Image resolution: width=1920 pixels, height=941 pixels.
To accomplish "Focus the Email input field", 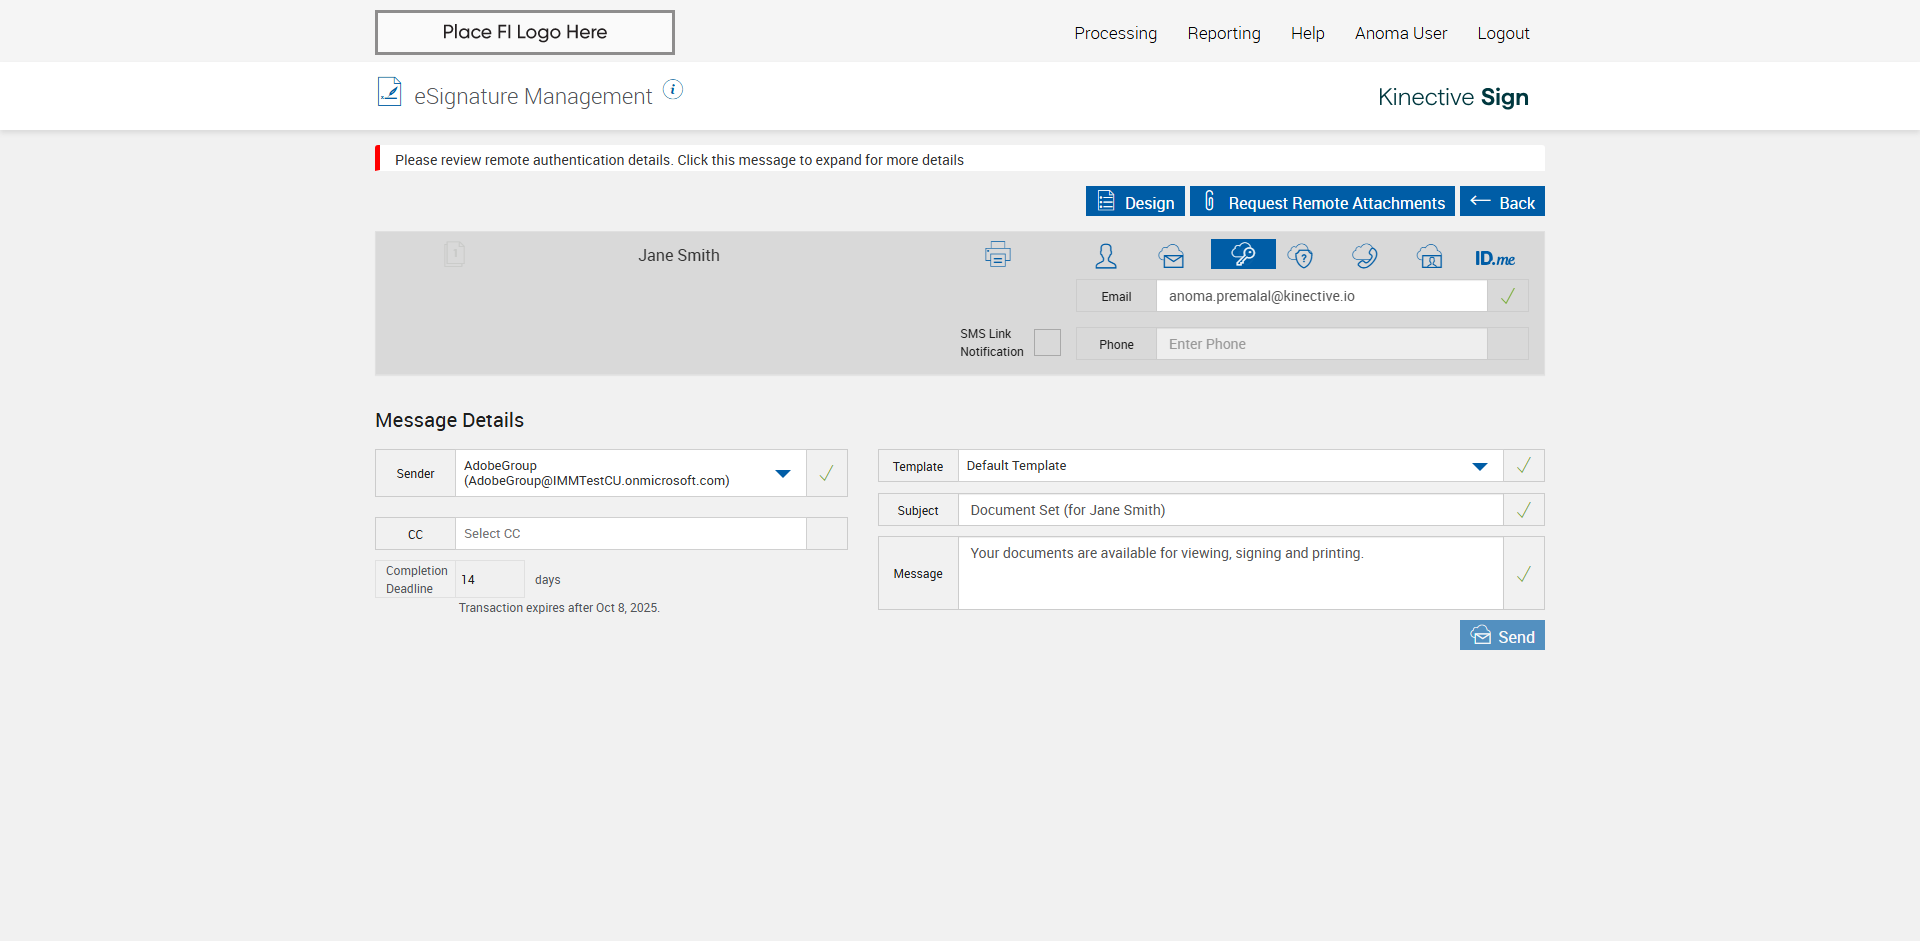I will click(x=1322, y=296).
